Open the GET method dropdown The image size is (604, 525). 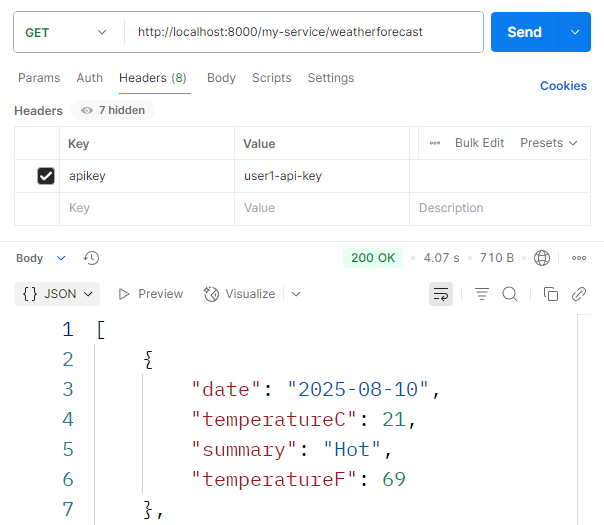[66, 32]
